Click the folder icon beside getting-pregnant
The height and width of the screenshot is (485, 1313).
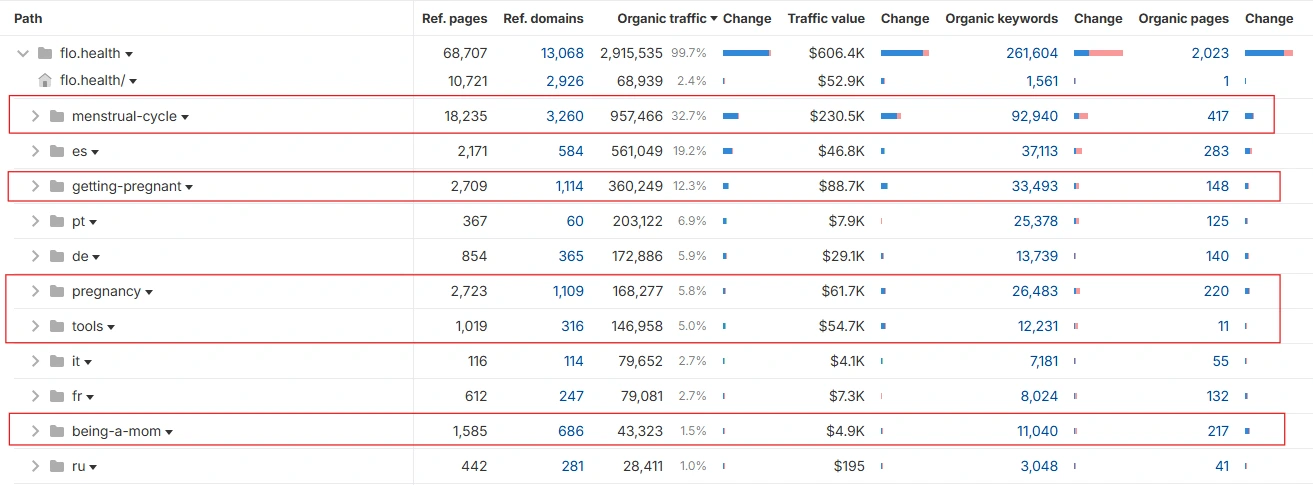56,186
